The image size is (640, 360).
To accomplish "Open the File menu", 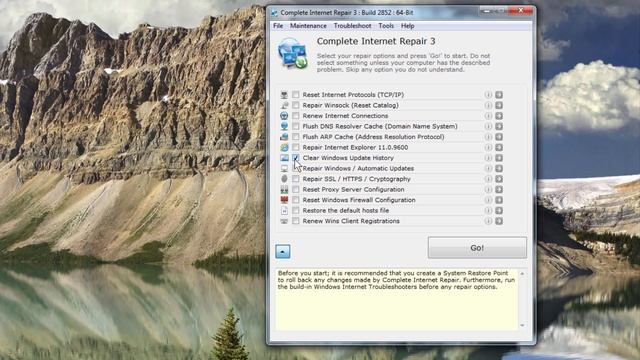I will (x=278, y=26).
